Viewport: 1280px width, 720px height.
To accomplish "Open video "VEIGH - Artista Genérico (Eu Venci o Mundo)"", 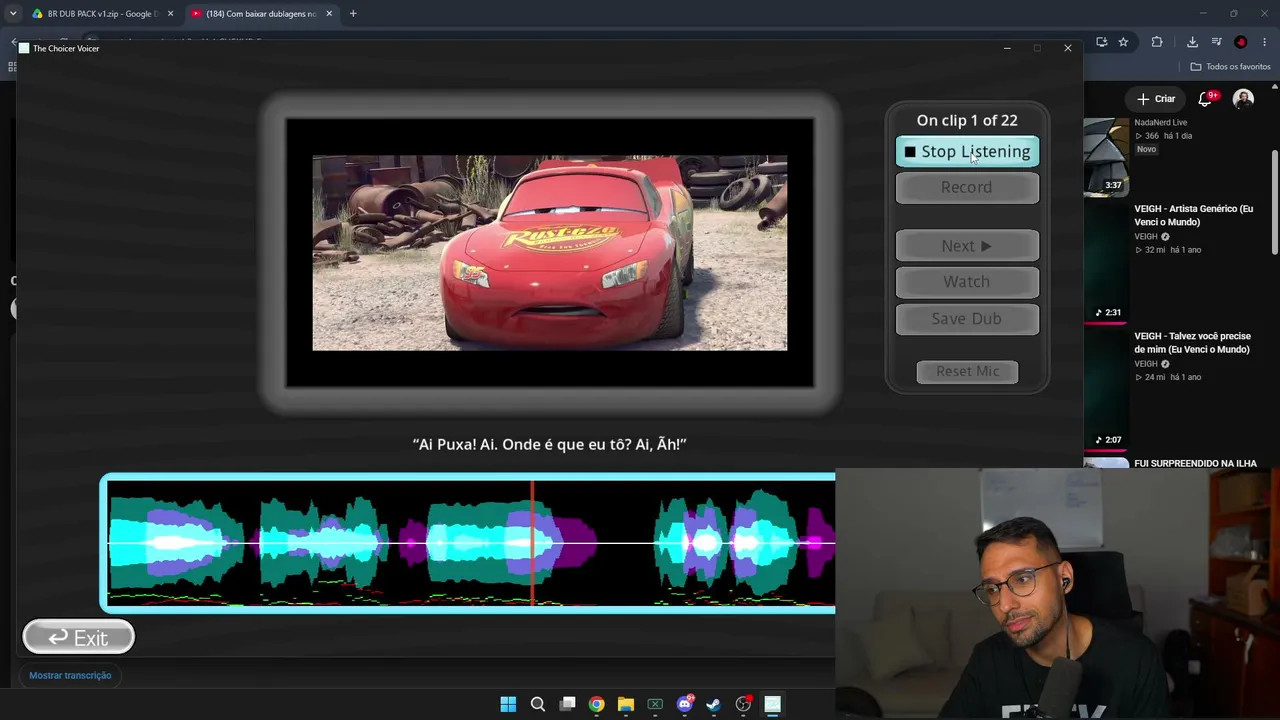I will [1193, 215].
